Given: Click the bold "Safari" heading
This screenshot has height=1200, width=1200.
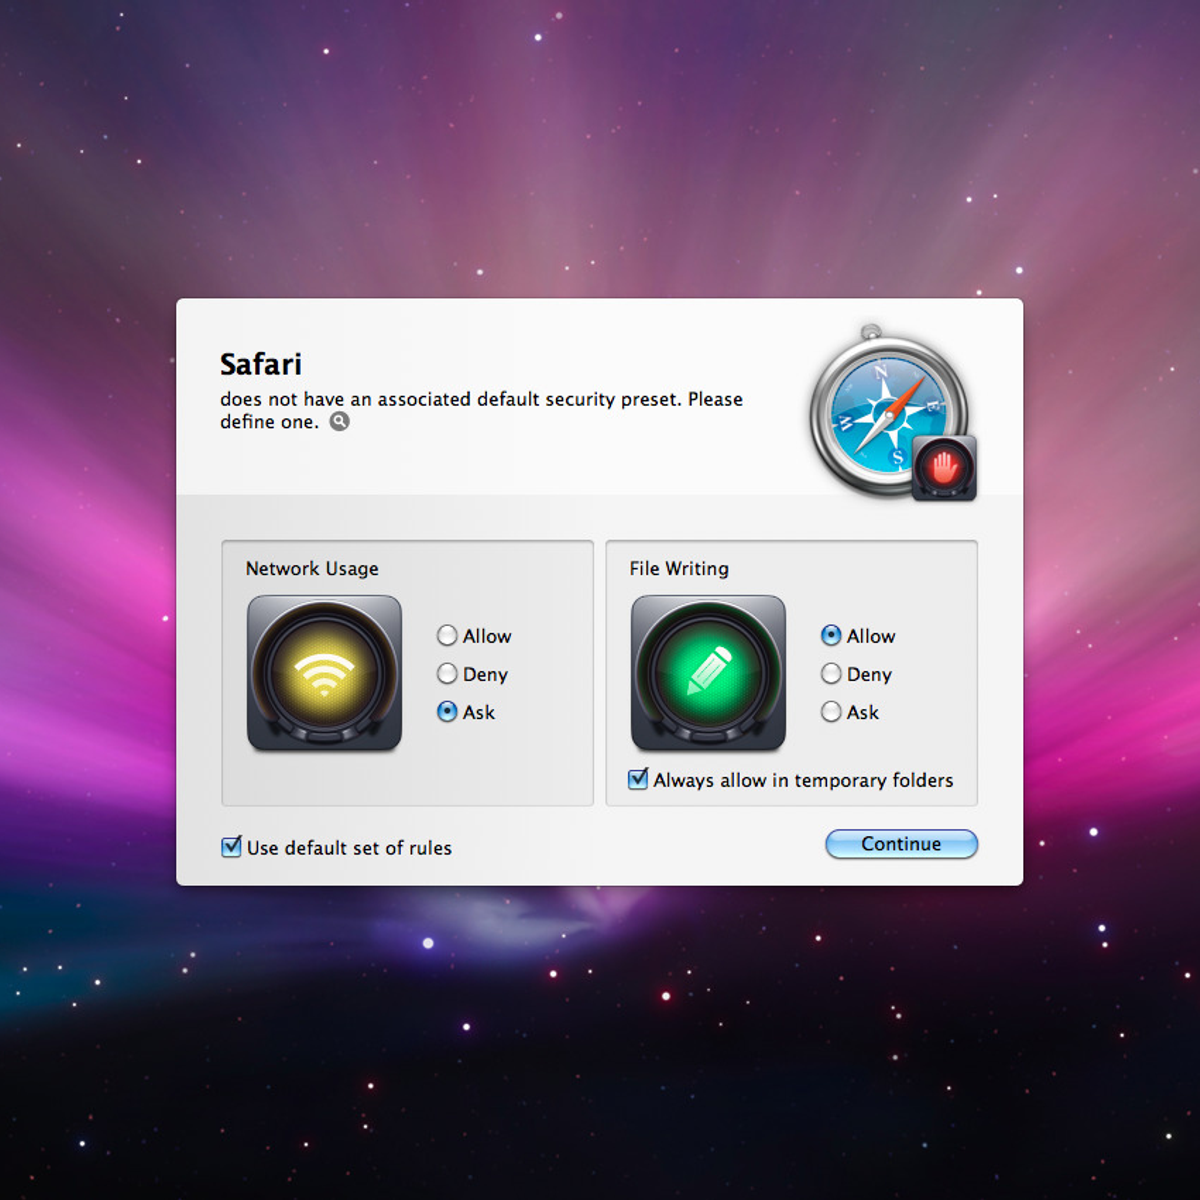Looking at the screenshot, I should pos(261,364).
